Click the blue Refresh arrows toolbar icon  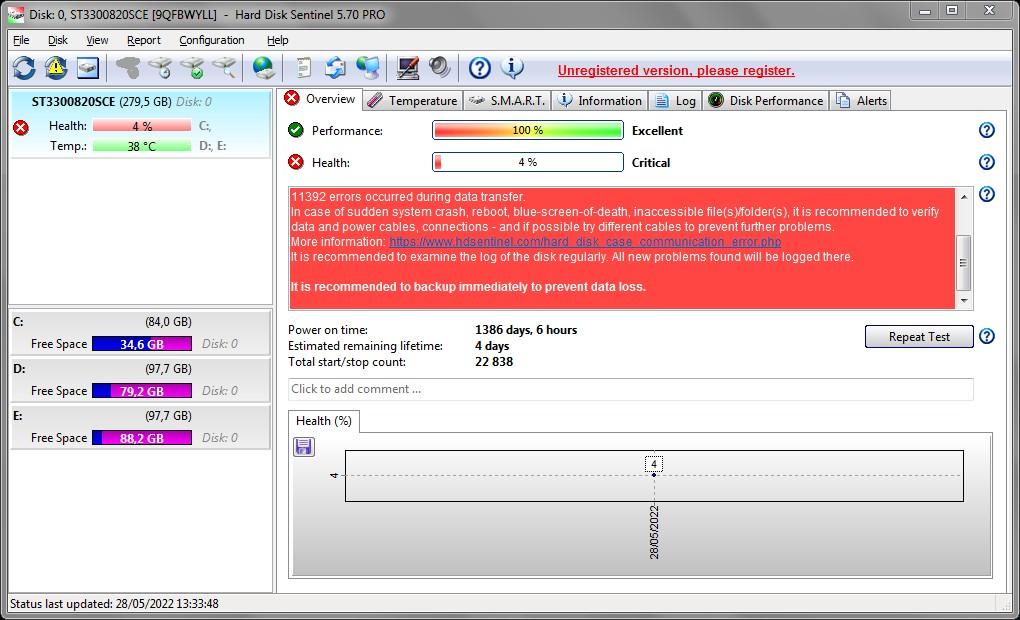click(24, 68)
